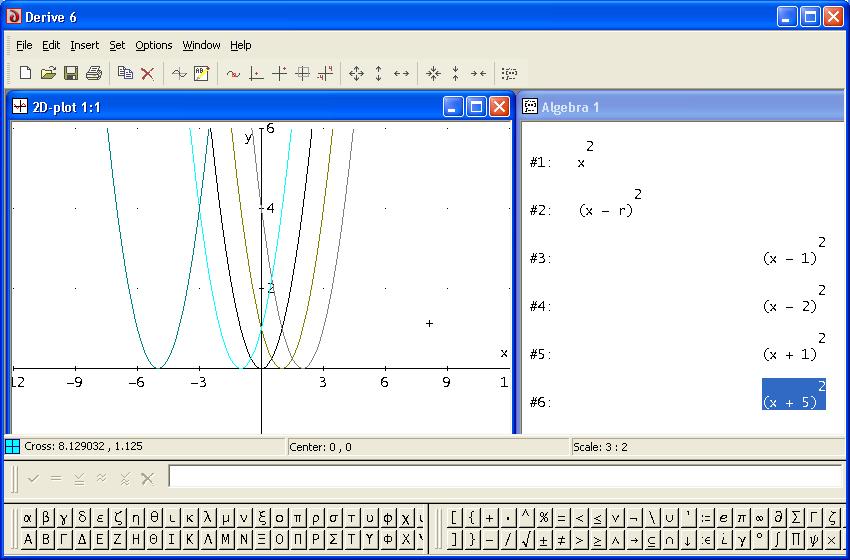Image resolution: width=850 pixels, height=560 pixels.
Task: Click the Zoom In both directions icon
Action: coord(433,73)
